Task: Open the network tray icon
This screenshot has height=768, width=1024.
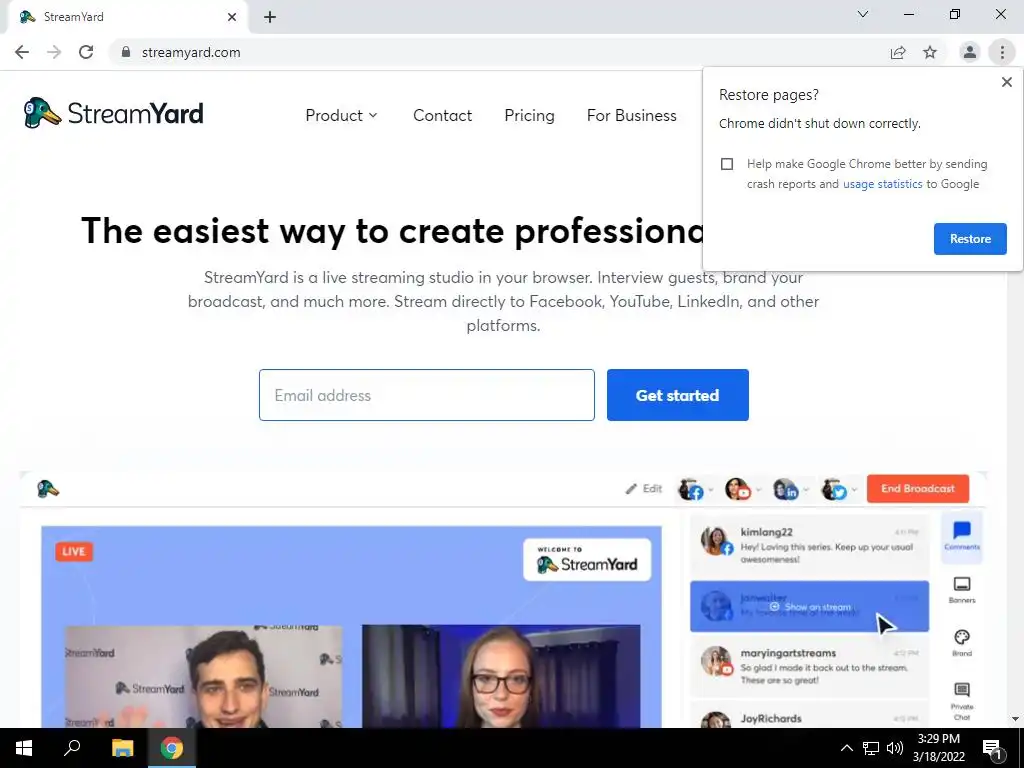Action: coord(871,748)
